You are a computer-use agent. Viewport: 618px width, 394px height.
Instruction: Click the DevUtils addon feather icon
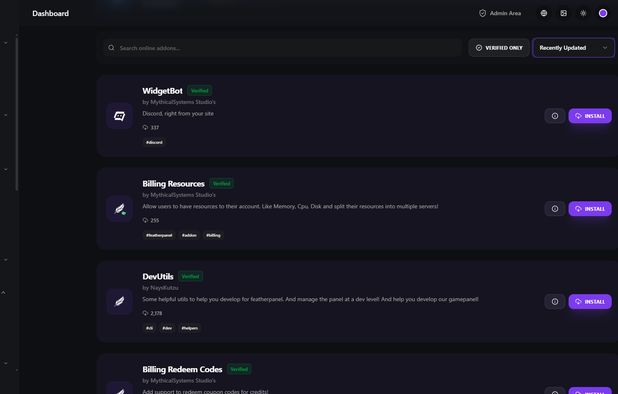pos(119,301)
